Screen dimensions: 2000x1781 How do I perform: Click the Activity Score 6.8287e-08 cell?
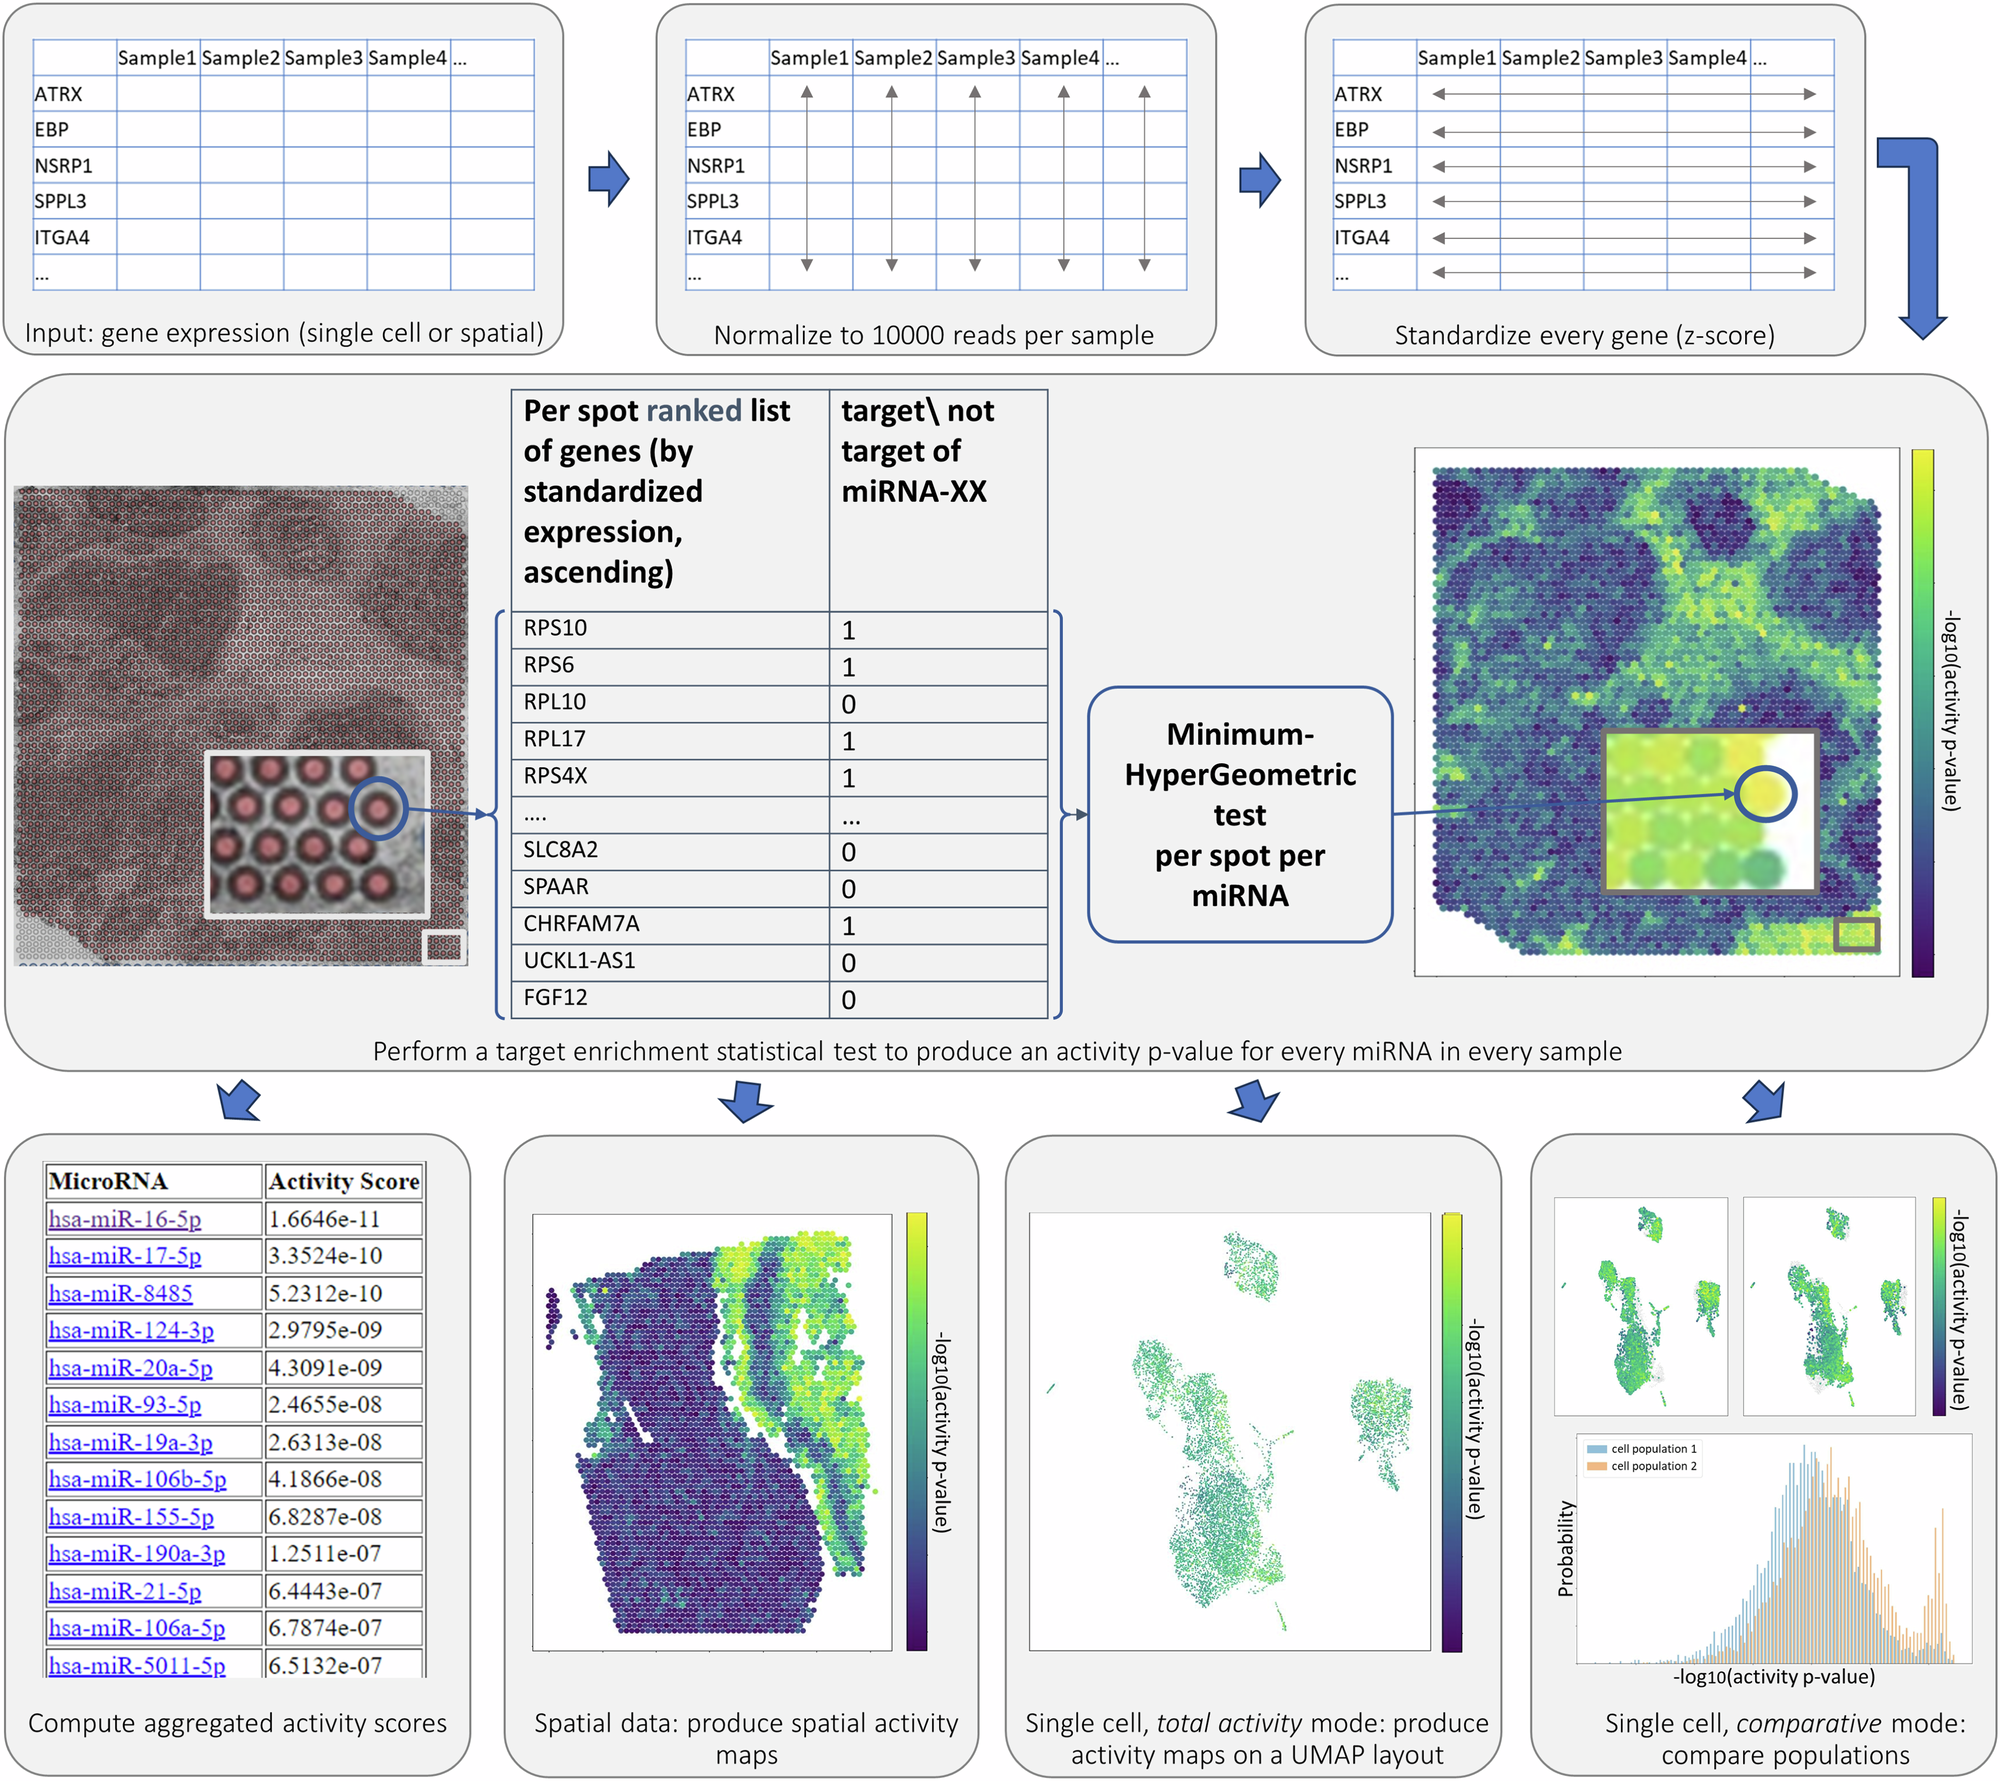(x=344, y=1516)
